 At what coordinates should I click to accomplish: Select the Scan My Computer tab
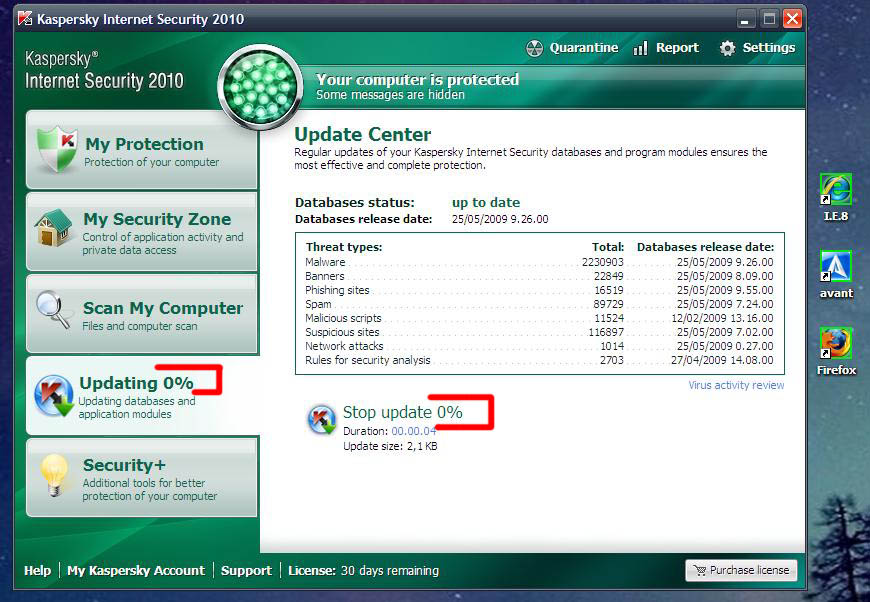click(x=141, y=314)
